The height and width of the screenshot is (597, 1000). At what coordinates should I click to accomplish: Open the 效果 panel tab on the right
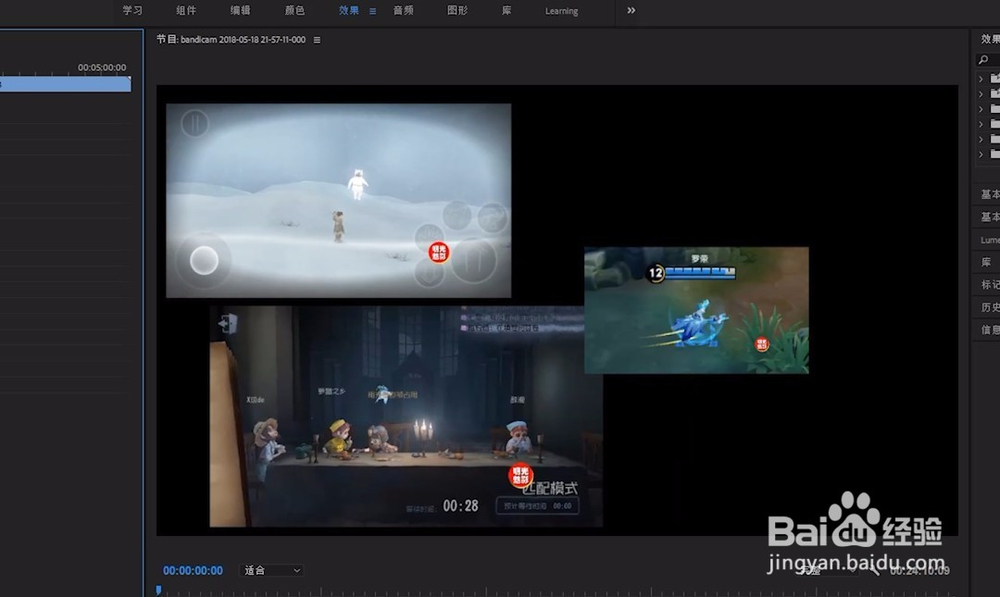pyautogui.click(x=990, y=39)
